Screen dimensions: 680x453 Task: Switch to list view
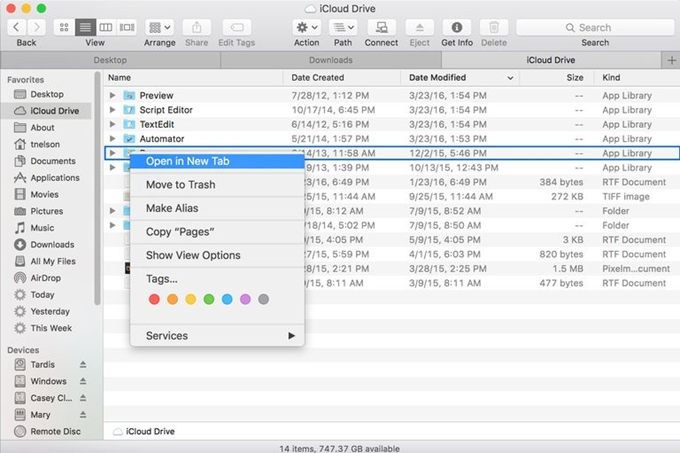pos(85,27)
